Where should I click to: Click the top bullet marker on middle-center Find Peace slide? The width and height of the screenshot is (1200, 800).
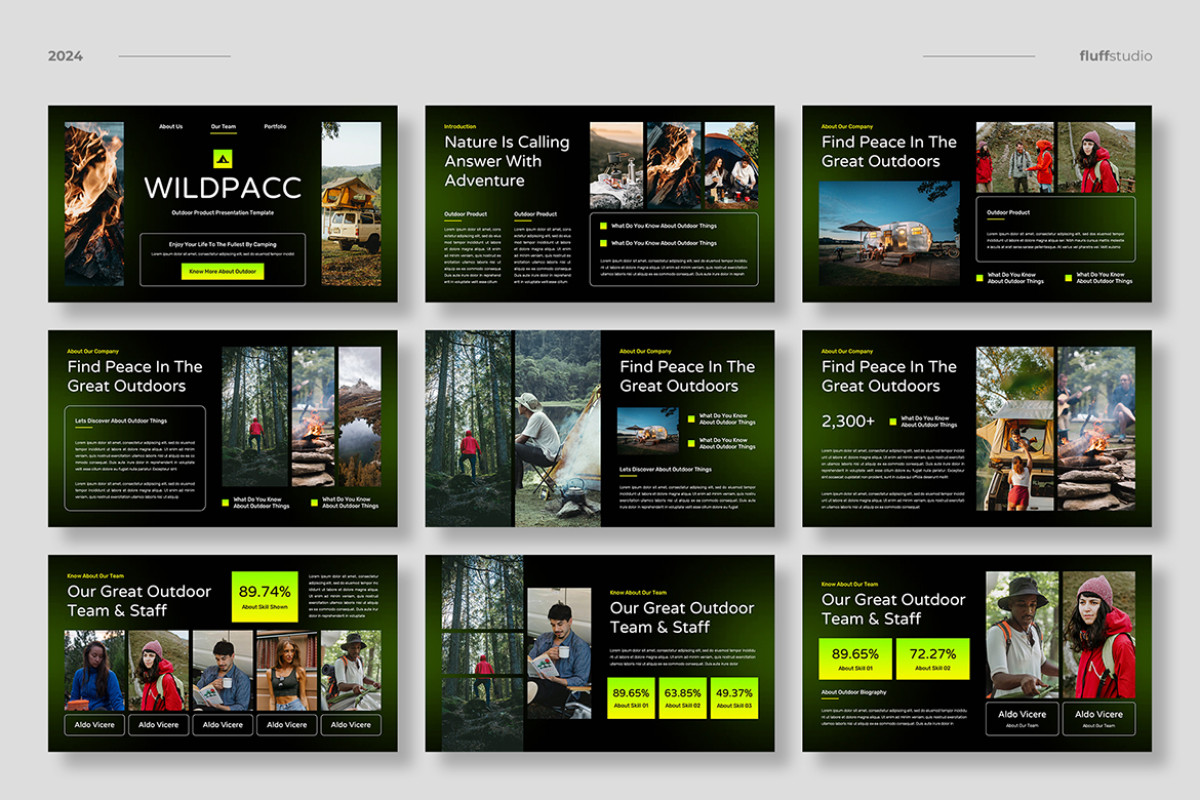click(x=691, y=419)
